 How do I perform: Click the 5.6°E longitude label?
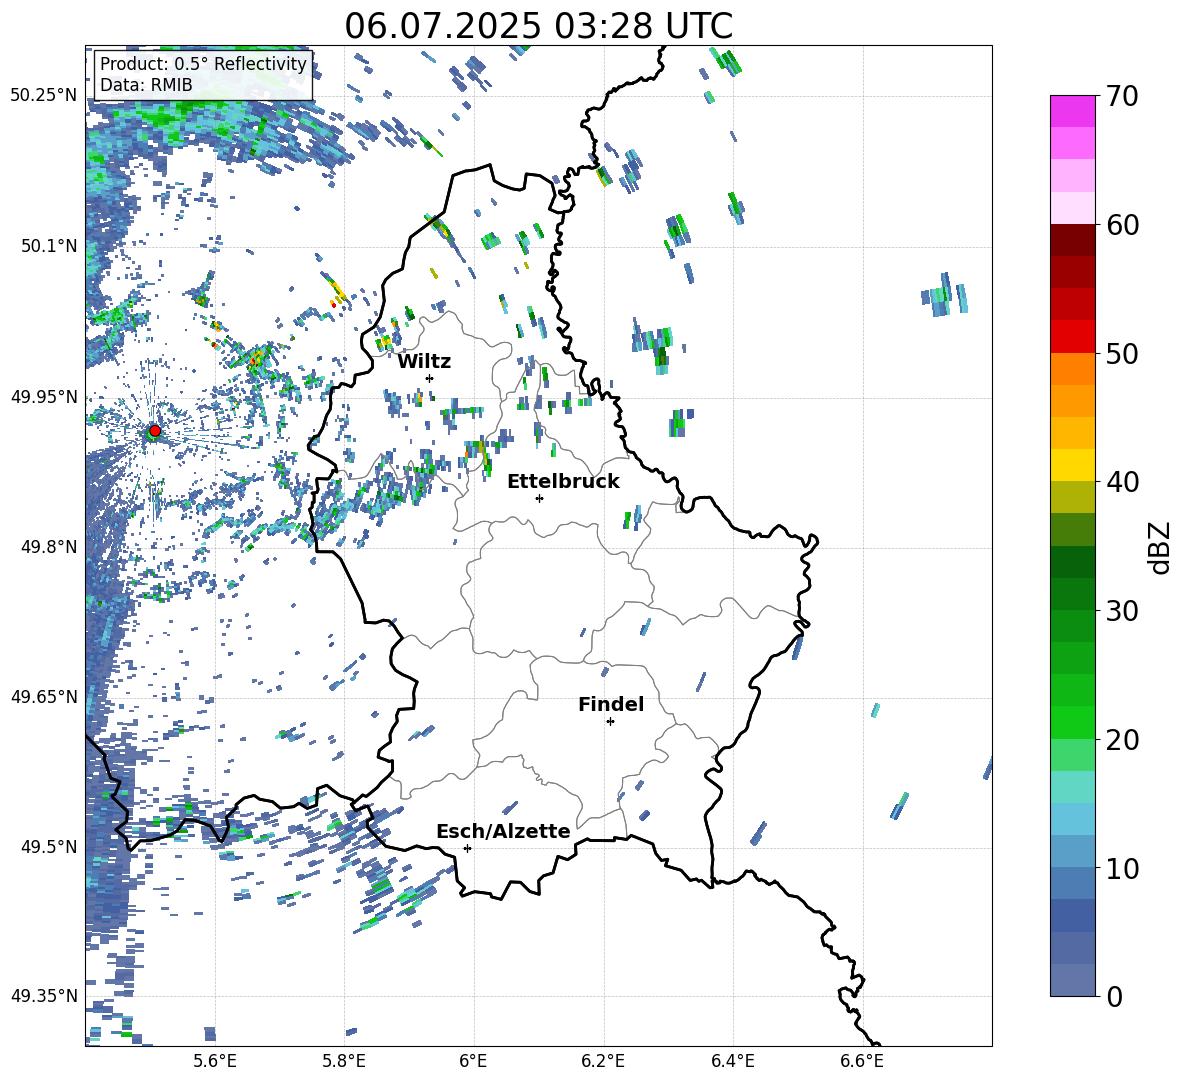pyautogui.click(x=215, y=1061)
